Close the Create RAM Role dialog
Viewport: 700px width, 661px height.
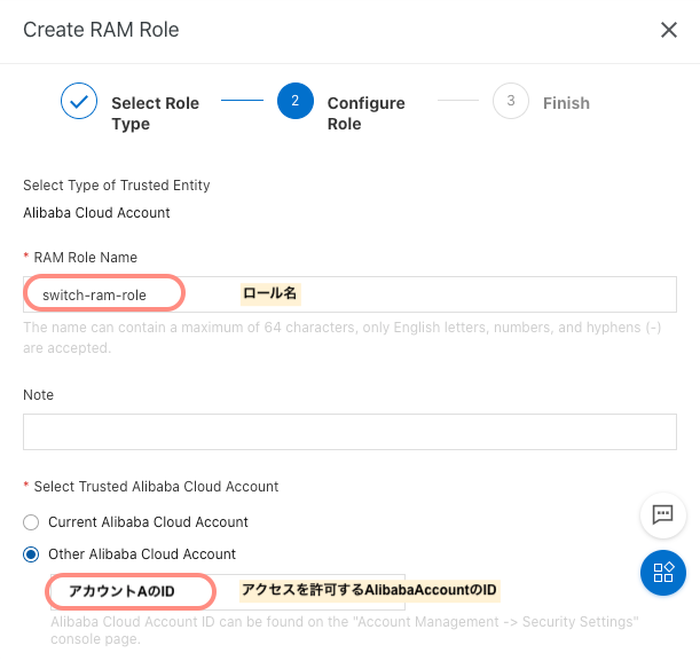coord(669,30)
